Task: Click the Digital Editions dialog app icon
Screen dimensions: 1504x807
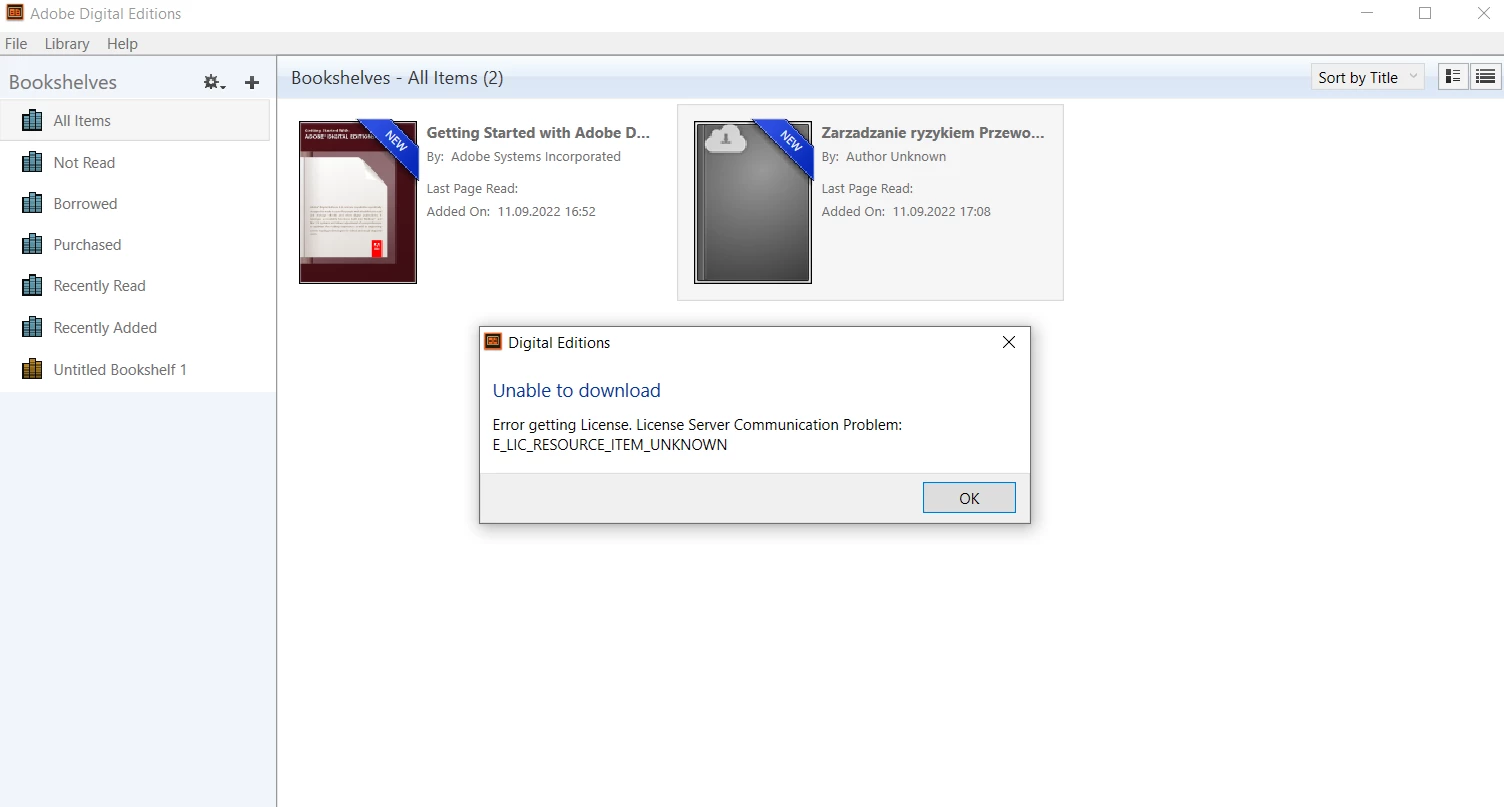Action: (493, 342)
